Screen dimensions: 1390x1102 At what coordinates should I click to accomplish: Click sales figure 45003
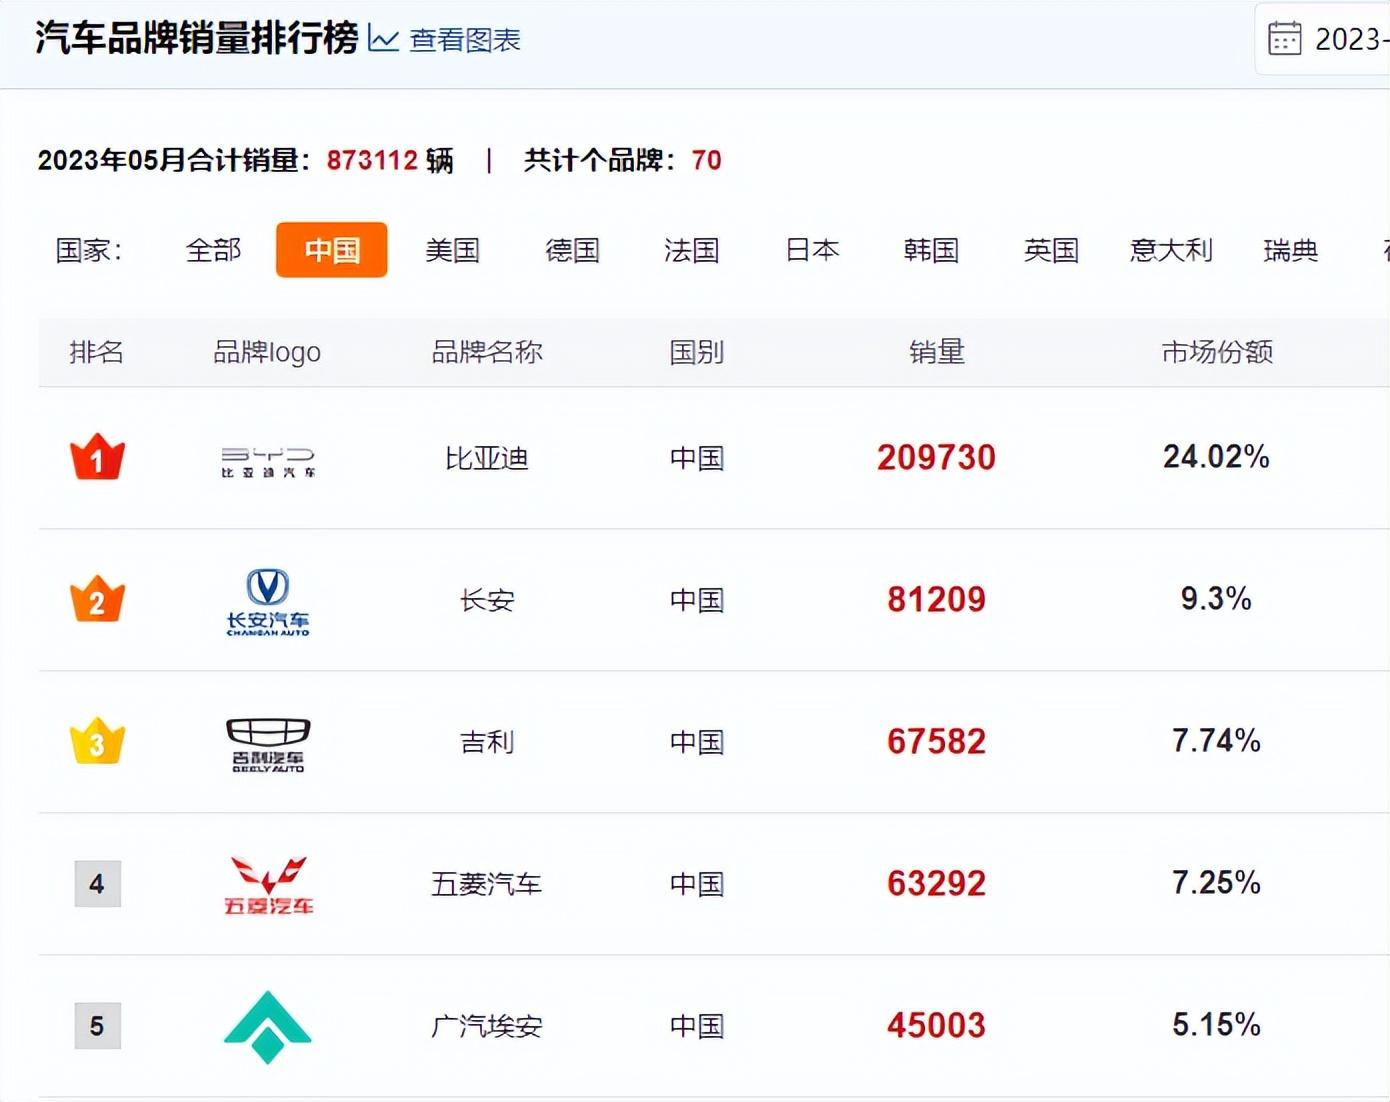[937, 1026]
